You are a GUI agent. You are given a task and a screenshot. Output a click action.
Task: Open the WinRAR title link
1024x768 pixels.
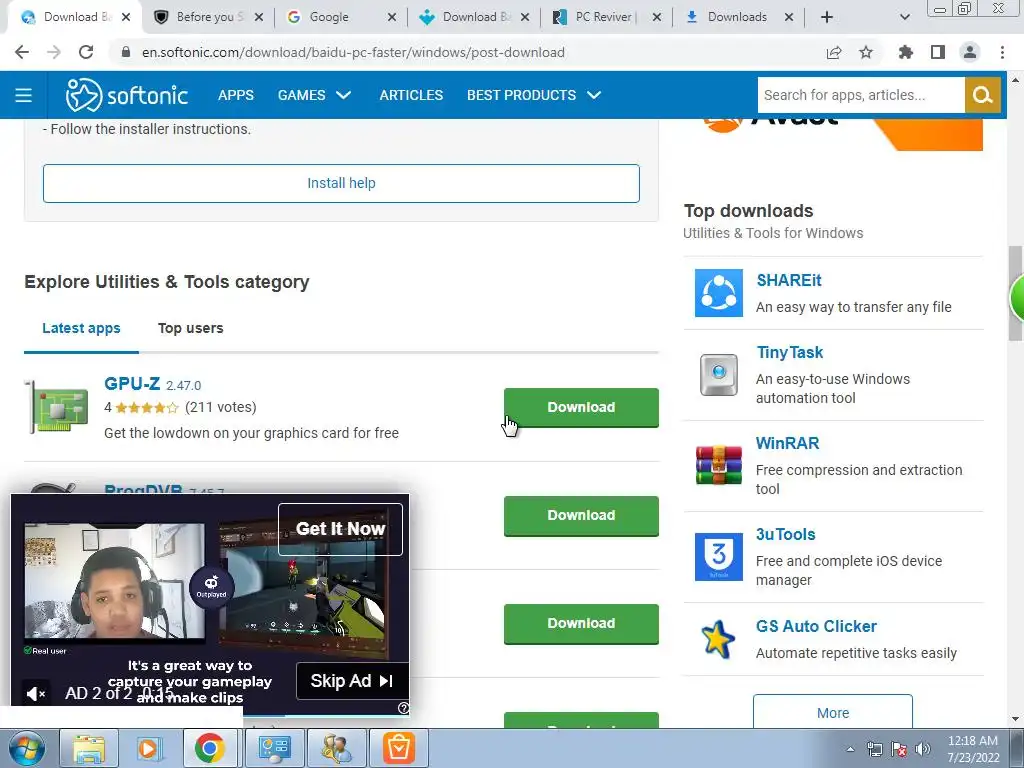788,443
